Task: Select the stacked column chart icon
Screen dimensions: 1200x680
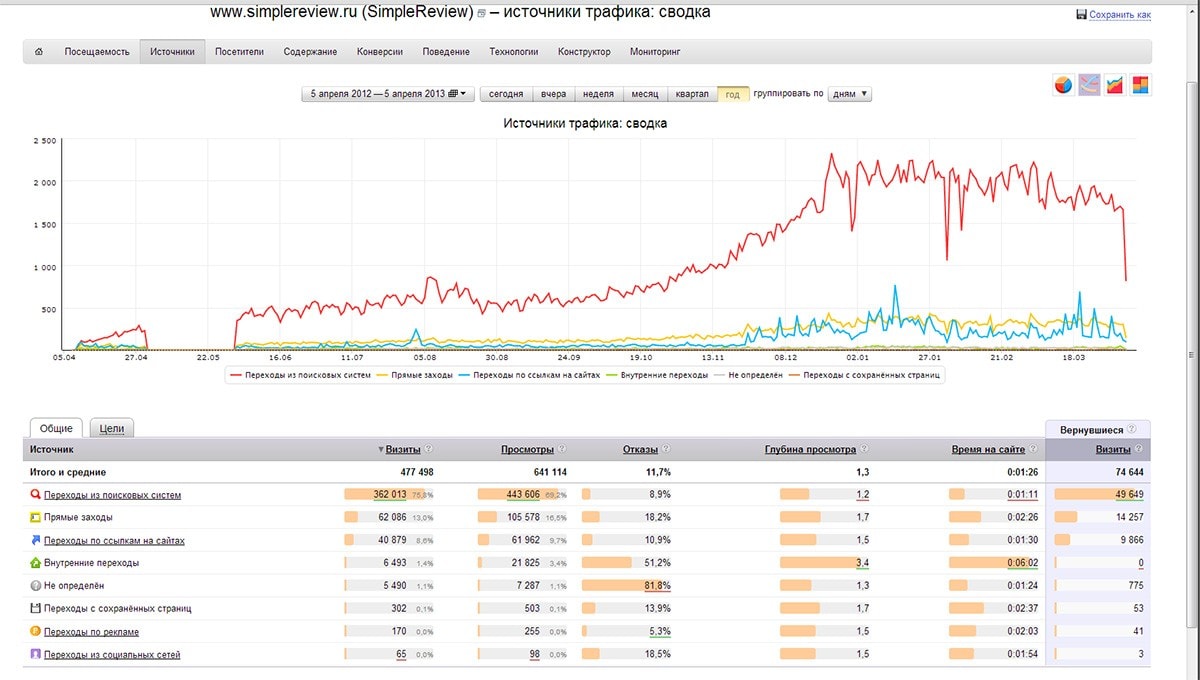Action: pos(1140,86)
